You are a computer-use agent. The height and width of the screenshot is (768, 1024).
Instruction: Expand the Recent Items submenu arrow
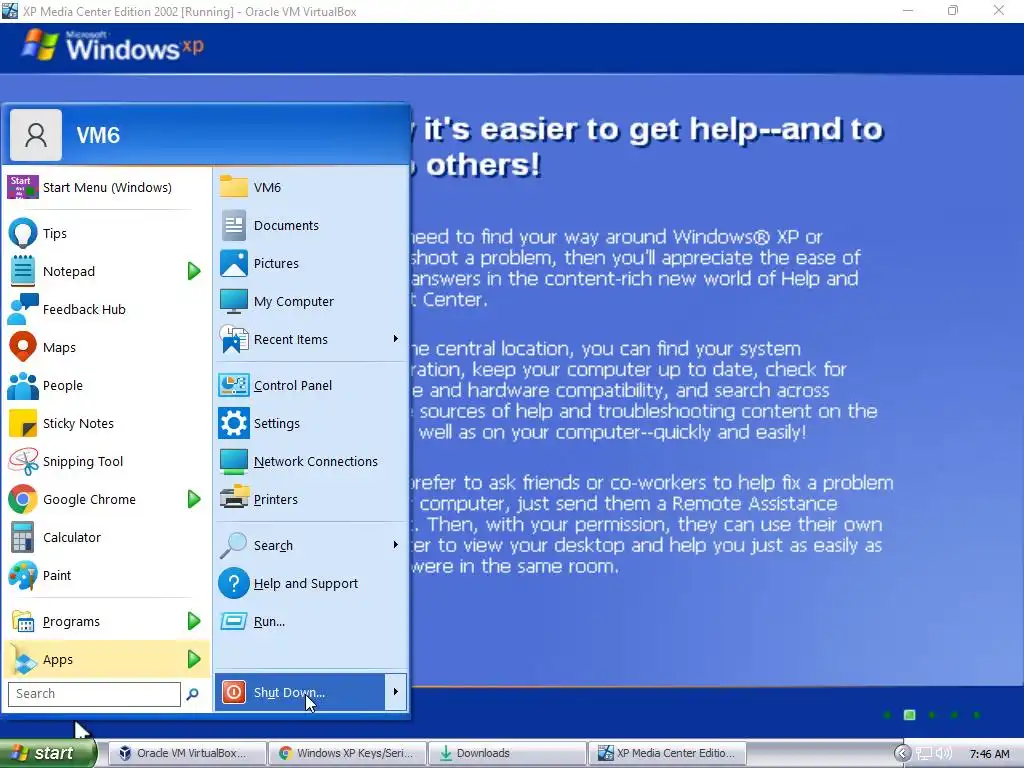pyautogui.click(x=396, y=339)
